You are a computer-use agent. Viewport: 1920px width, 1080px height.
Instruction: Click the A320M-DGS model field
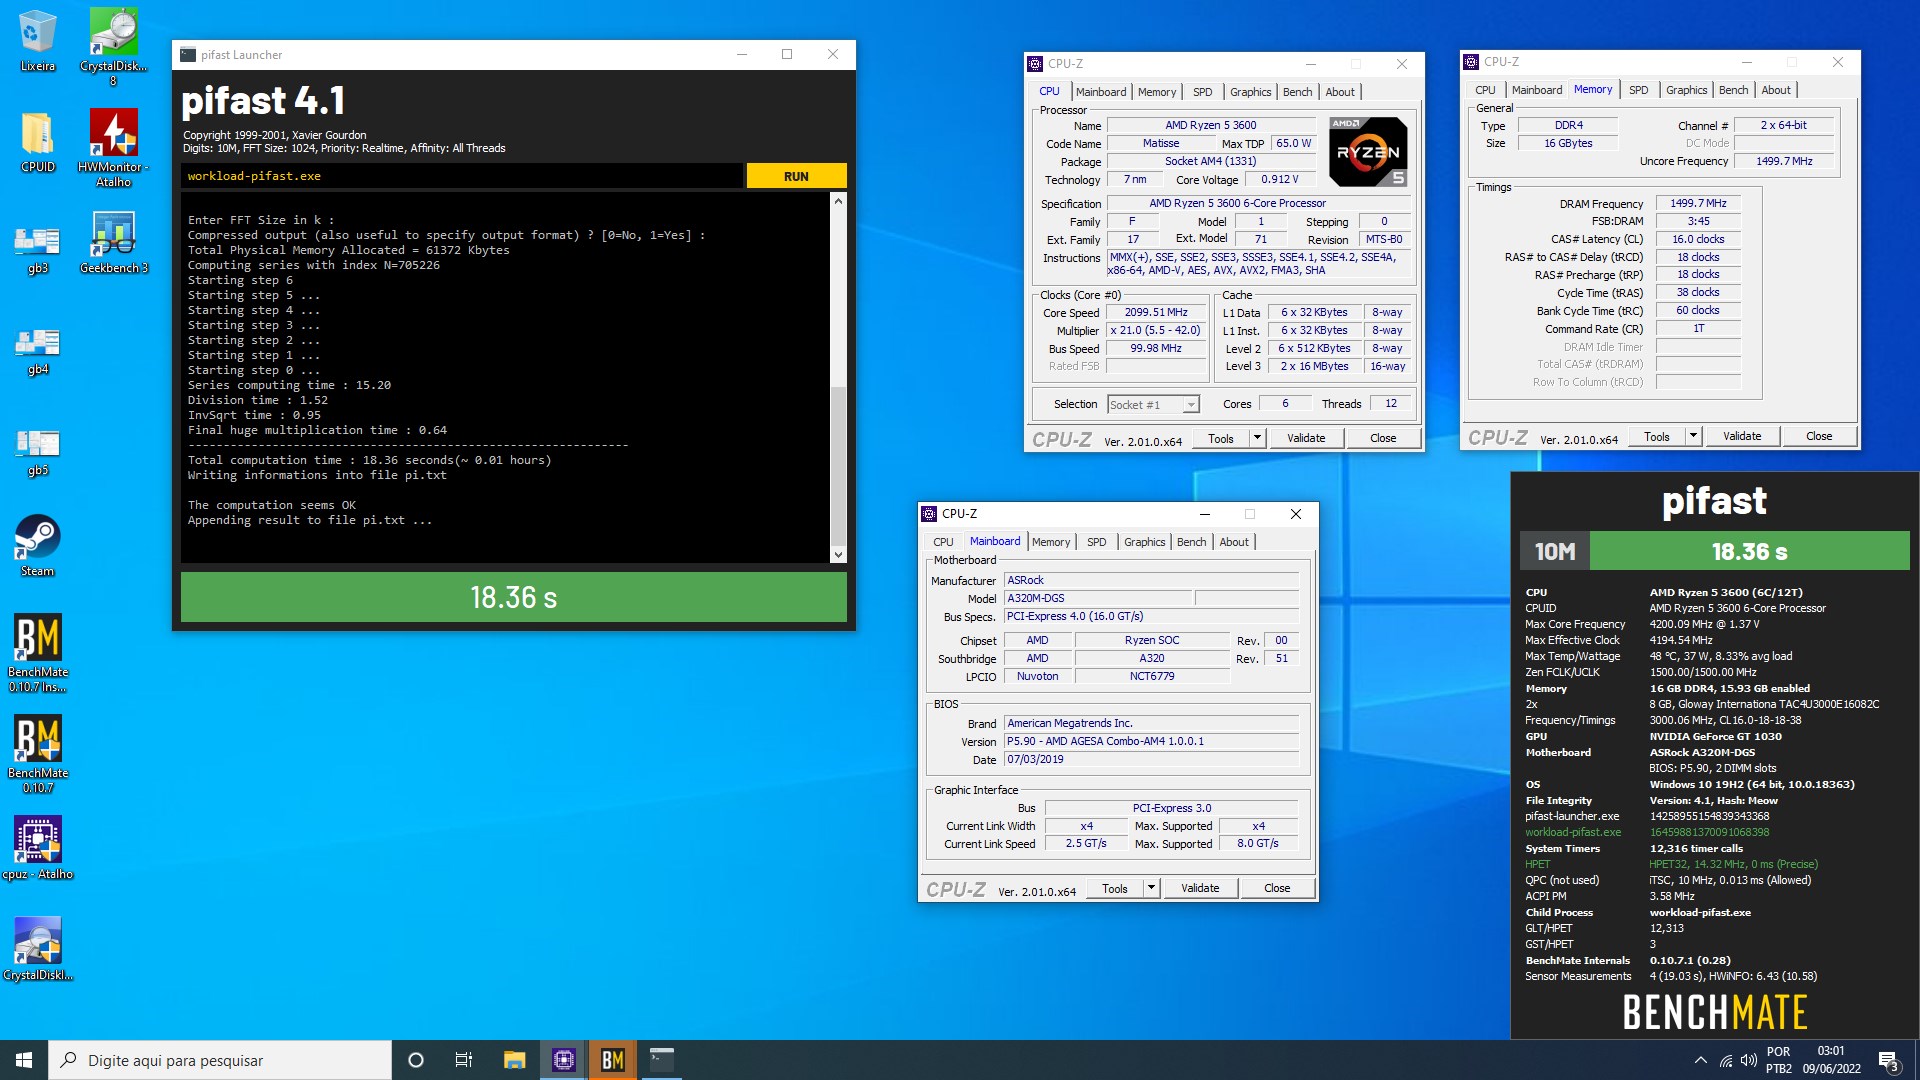point(1098,598)
